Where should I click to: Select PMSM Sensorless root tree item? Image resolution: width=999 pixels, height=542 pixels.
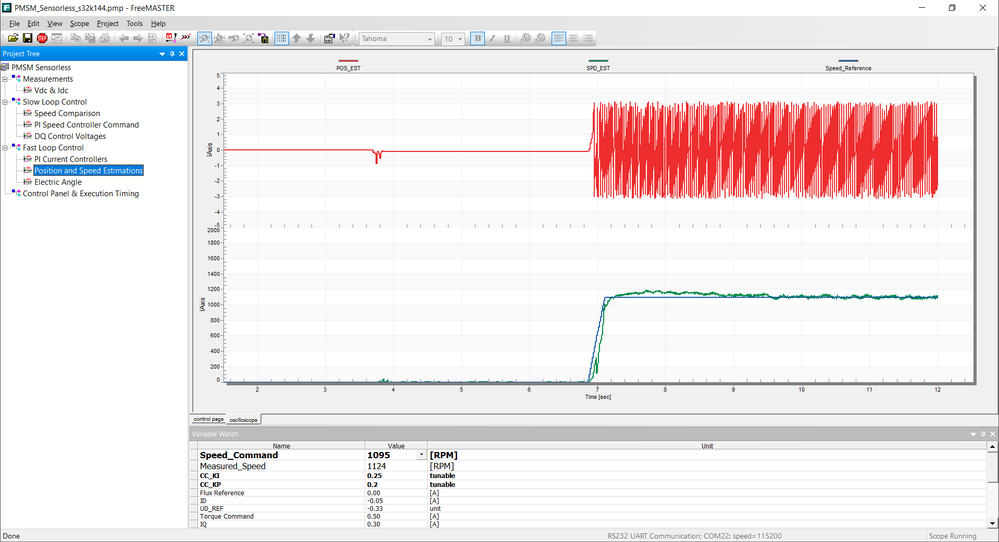click(x=41, y=68)
